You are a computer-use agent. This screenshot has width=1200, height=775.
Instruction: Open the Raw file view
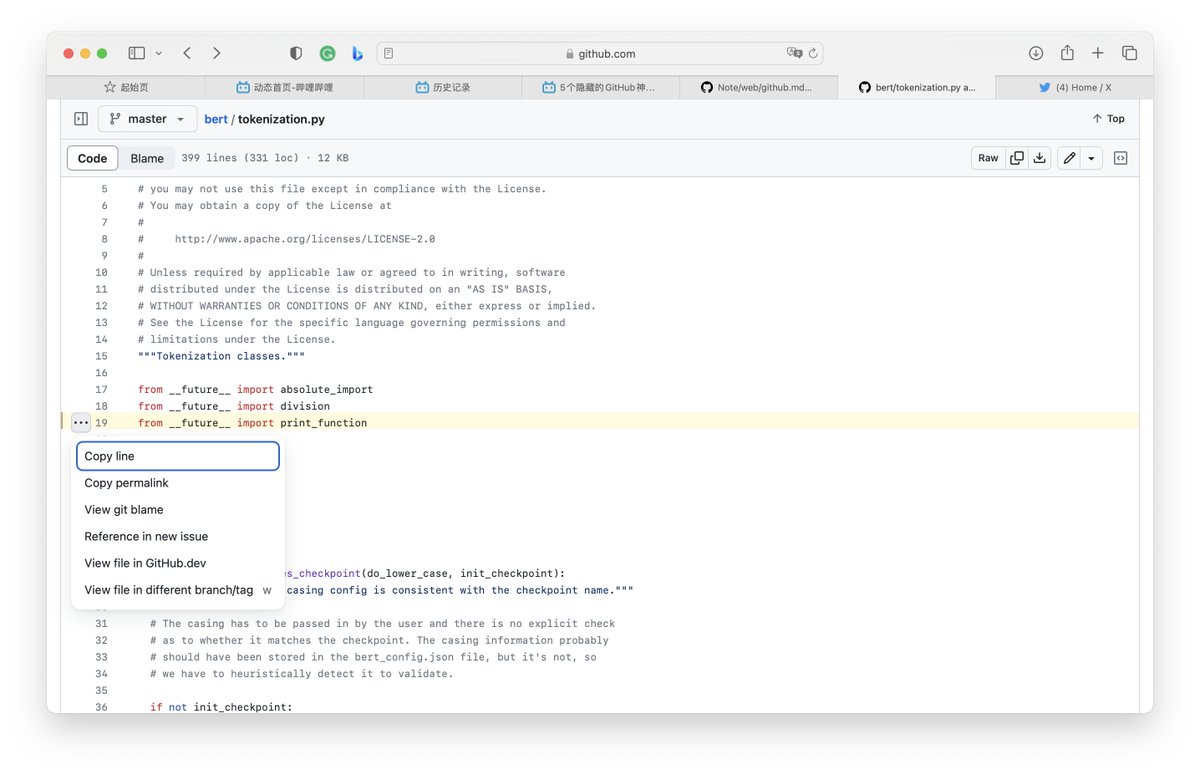coord(988,158)
